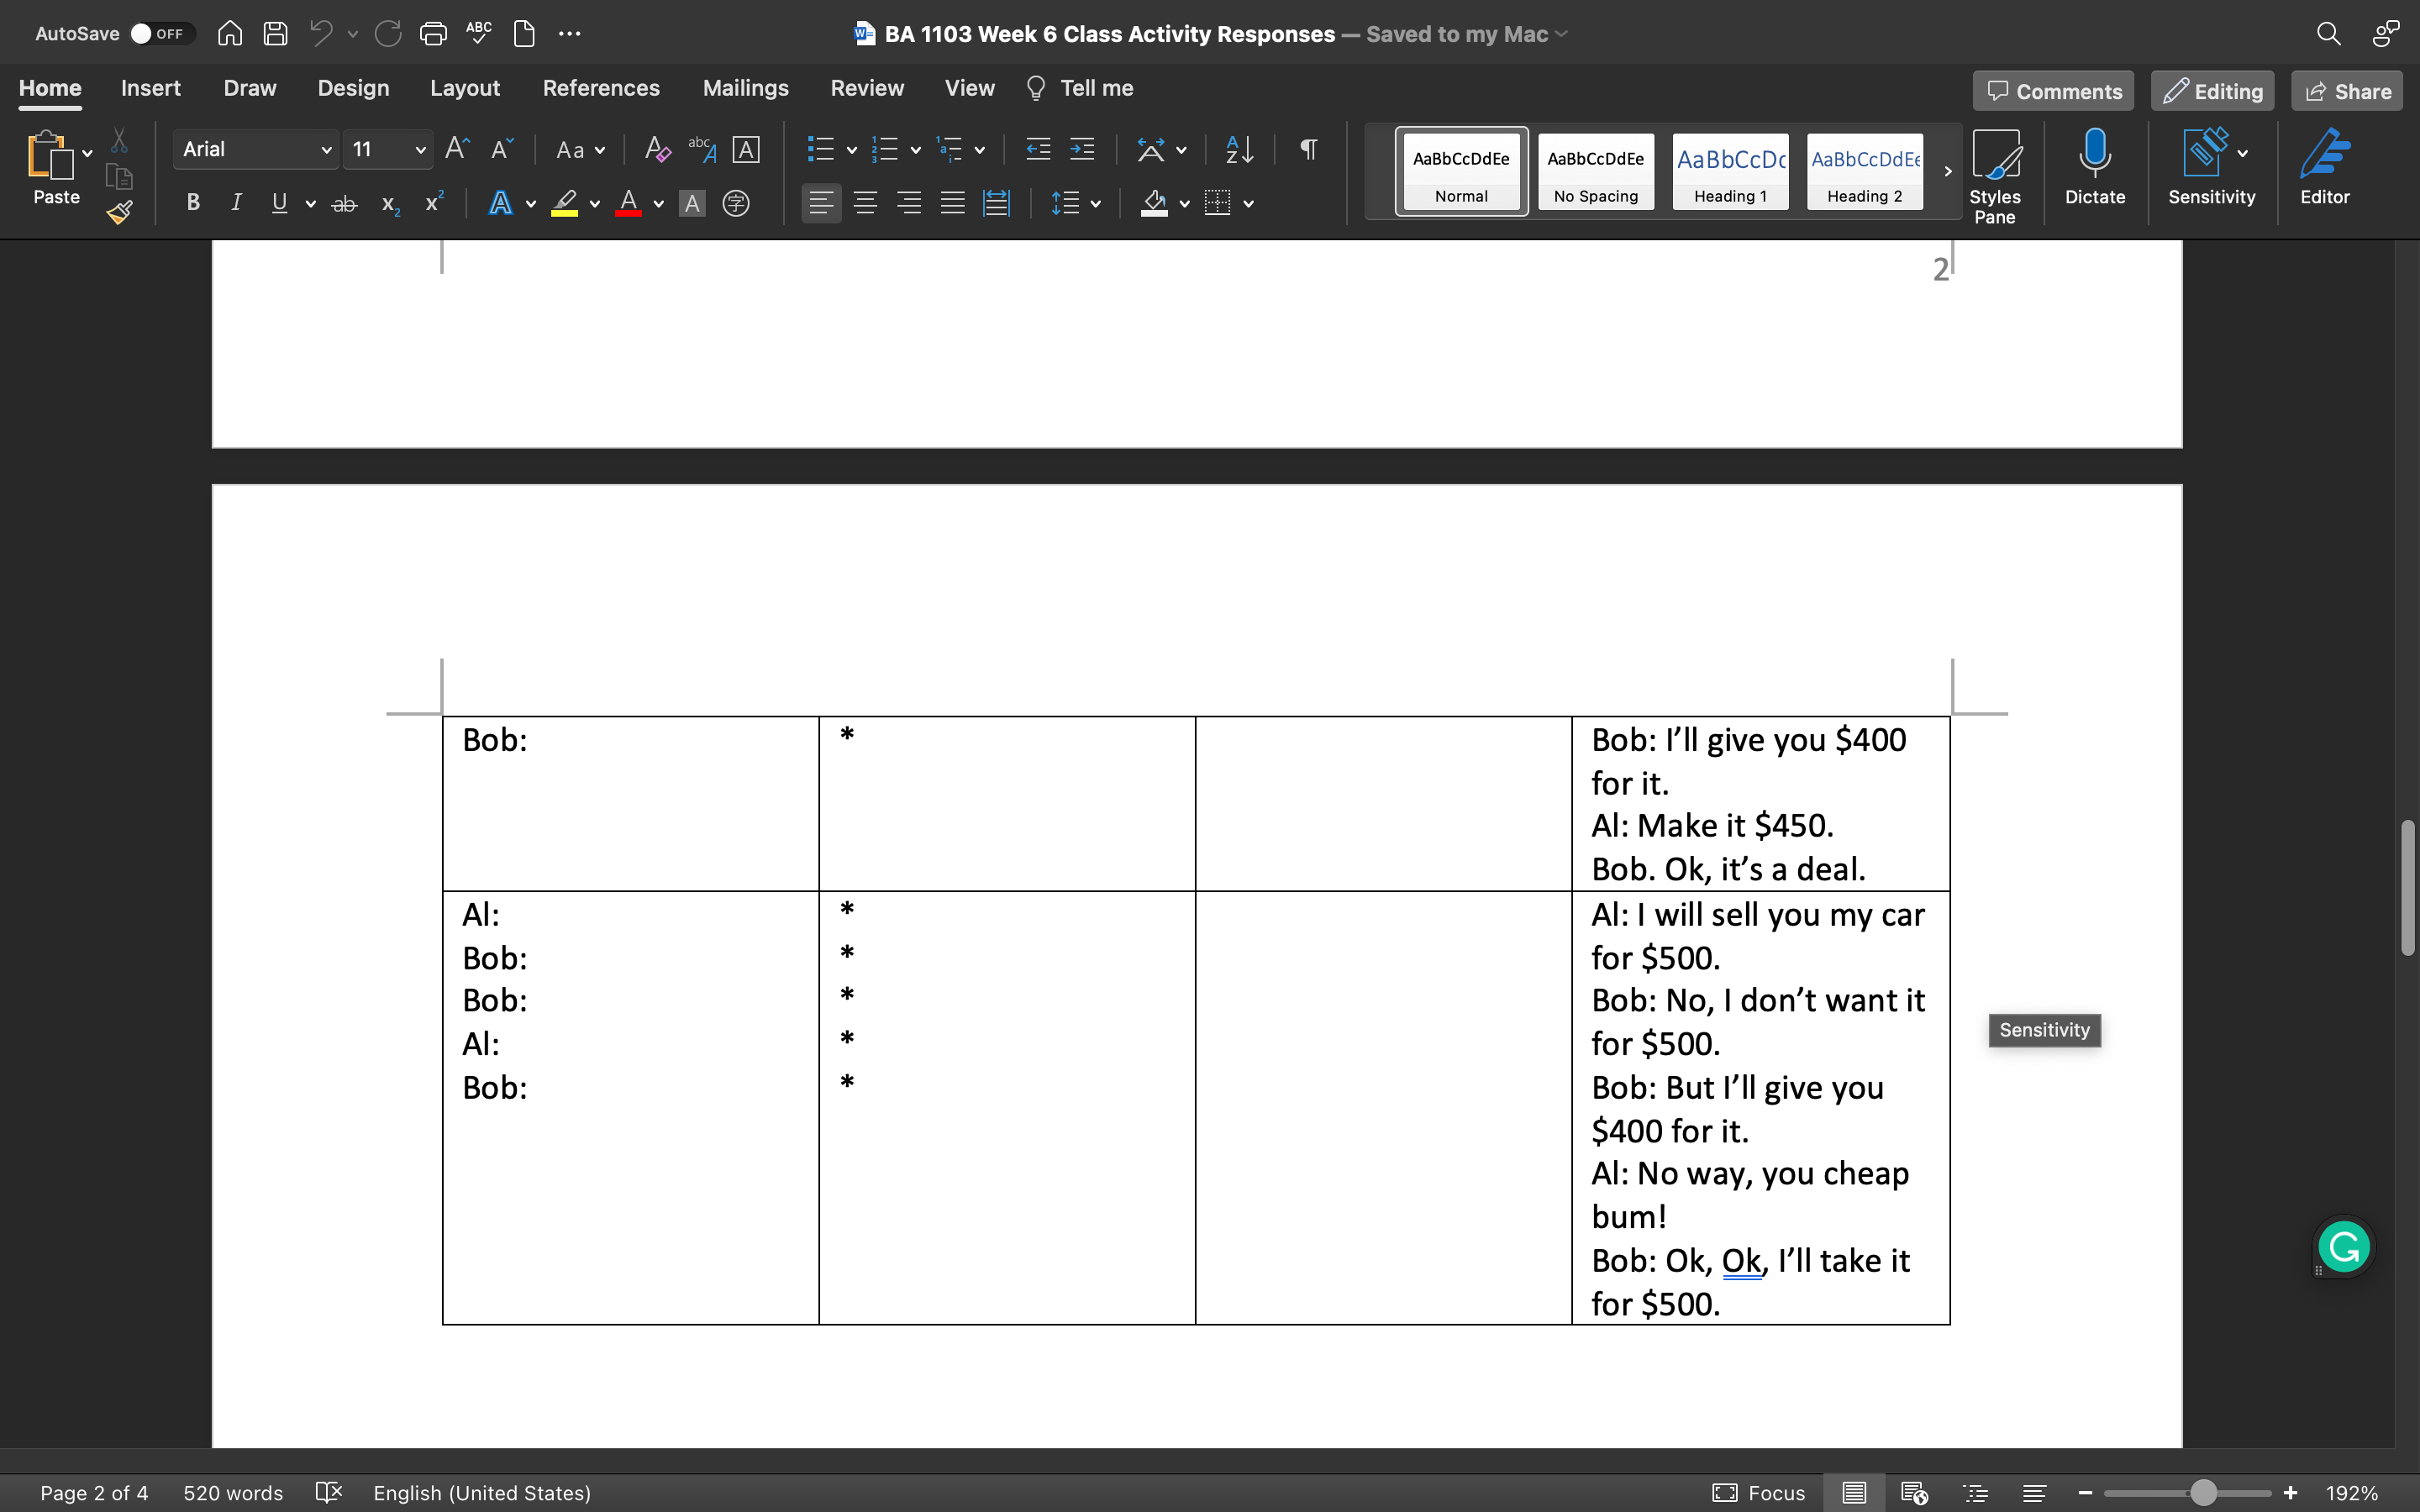Switch to the Insert tab
Screen dimensions: 2420x1512
151,88
